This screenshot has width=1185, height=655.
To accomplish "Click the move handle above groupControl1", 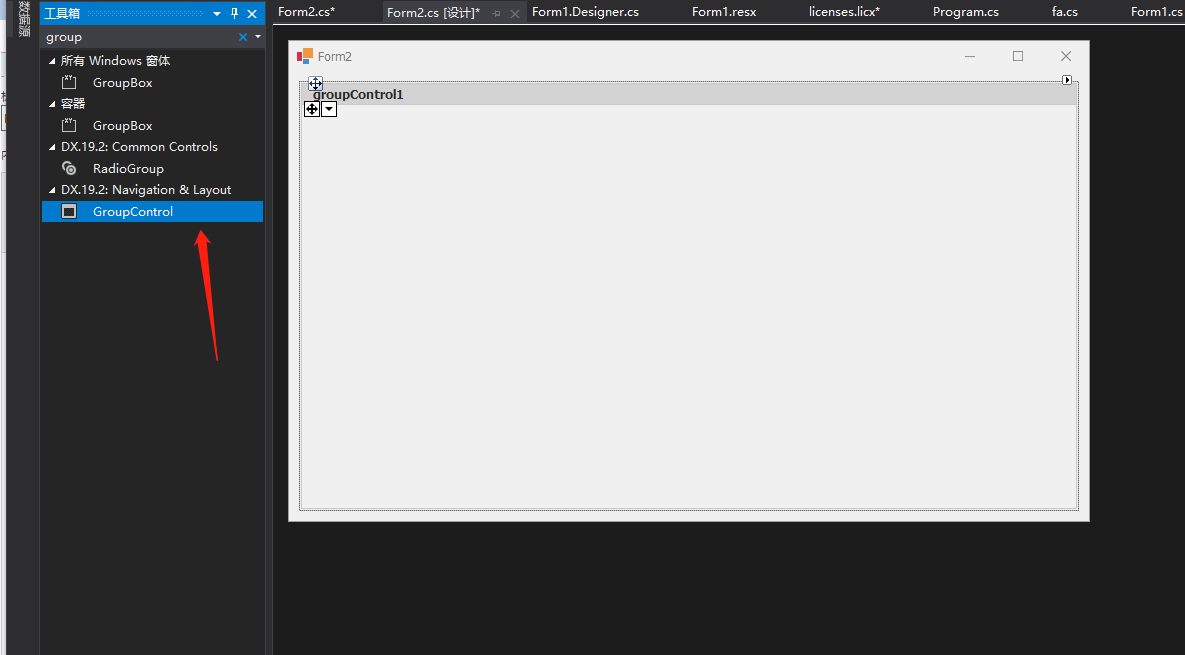I will click(x=315, y=84).
